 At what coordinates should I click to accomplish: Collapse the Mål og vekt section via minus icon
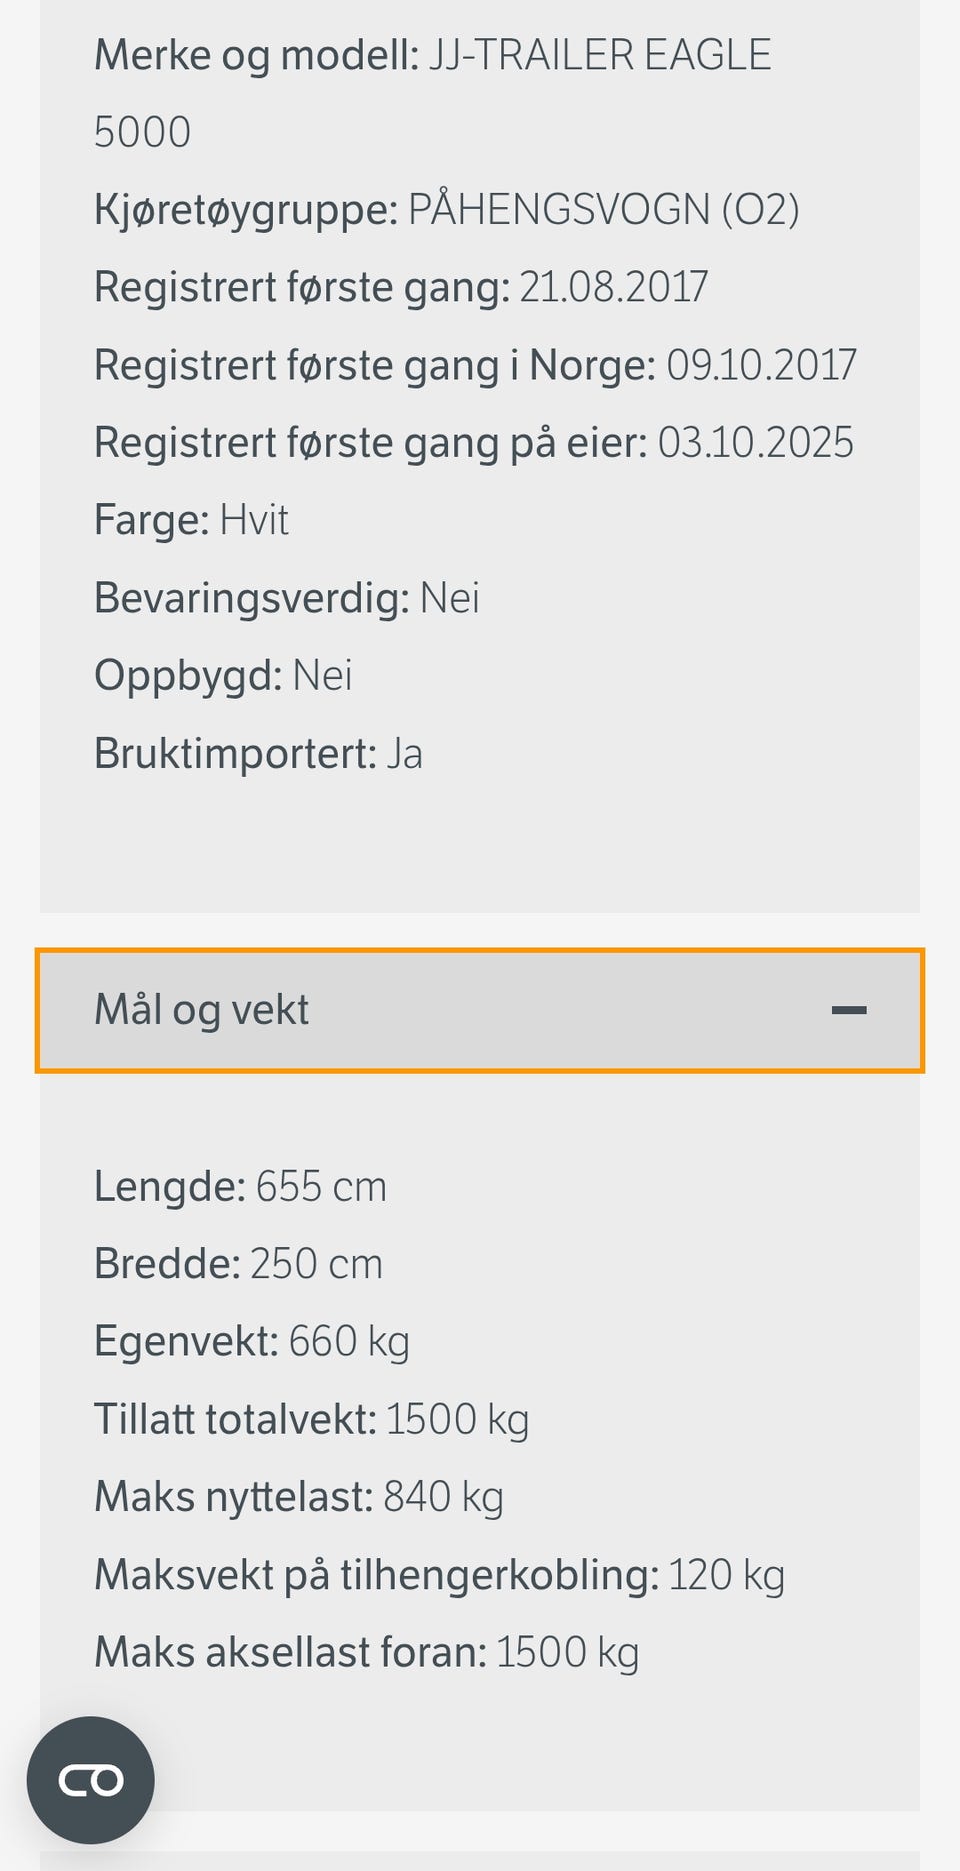click(x=851, y=1009)
